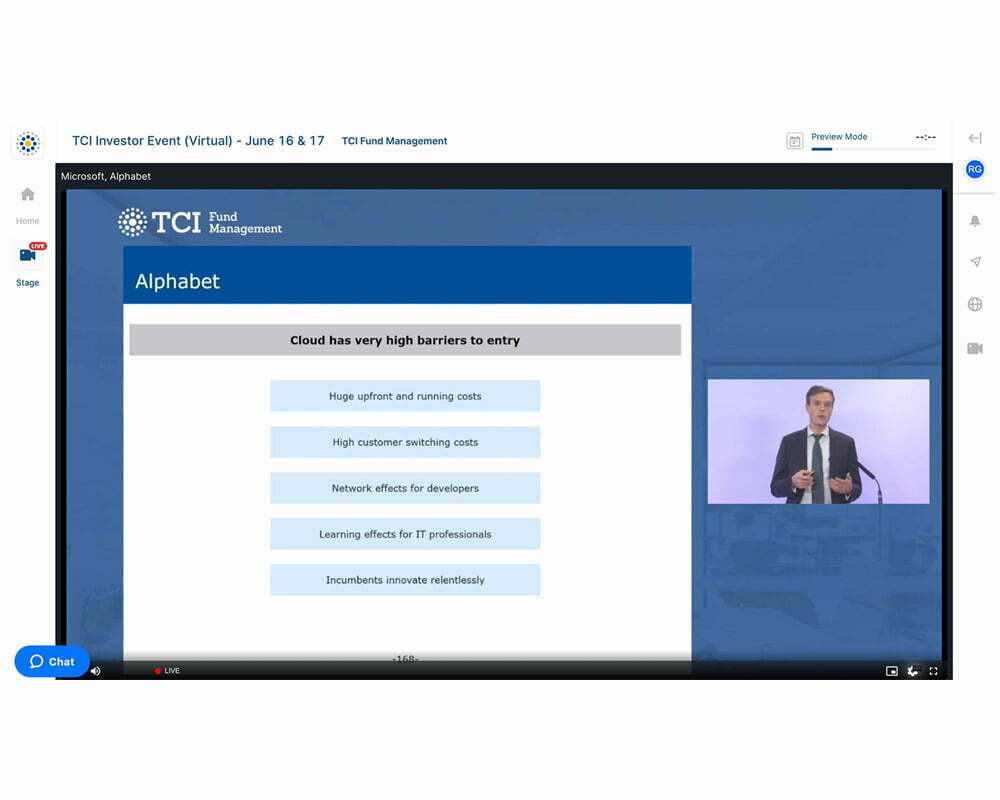Click the Preview Mode label
The width and height of the screenshot is (1000, 800).
click(839, 137)
